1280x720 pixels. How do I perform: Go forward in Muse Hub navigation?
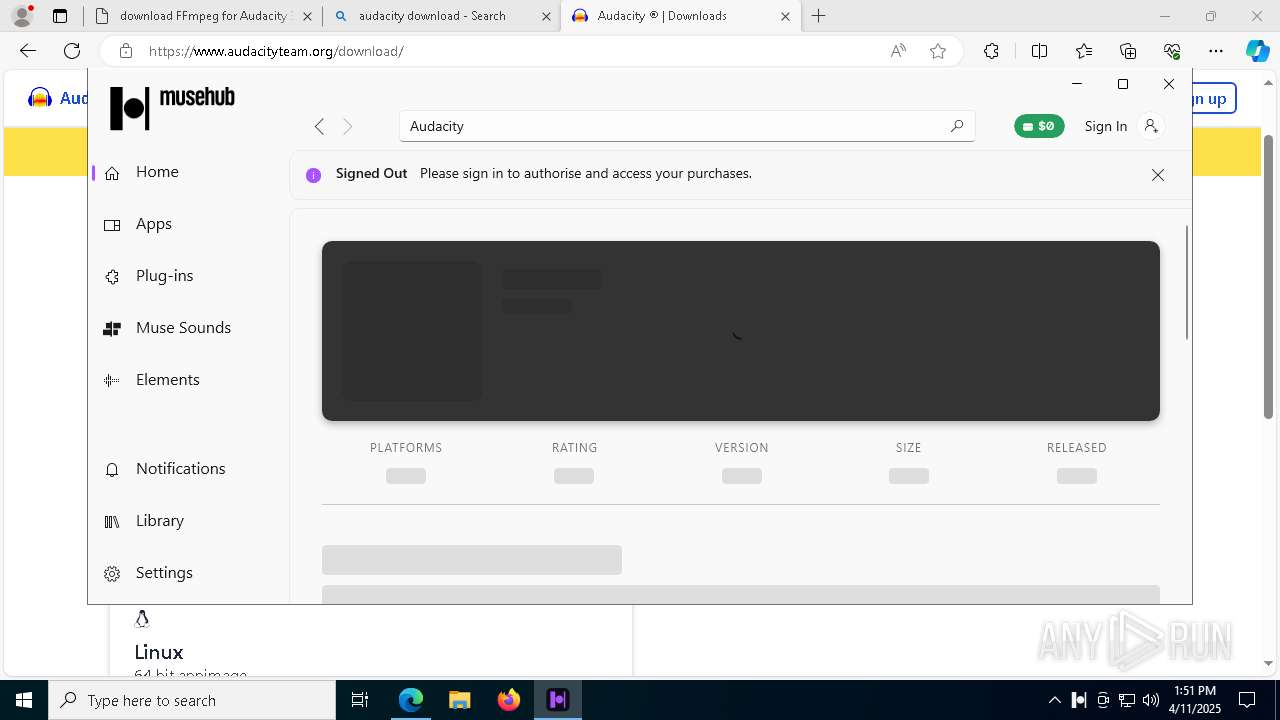point(348,126)
